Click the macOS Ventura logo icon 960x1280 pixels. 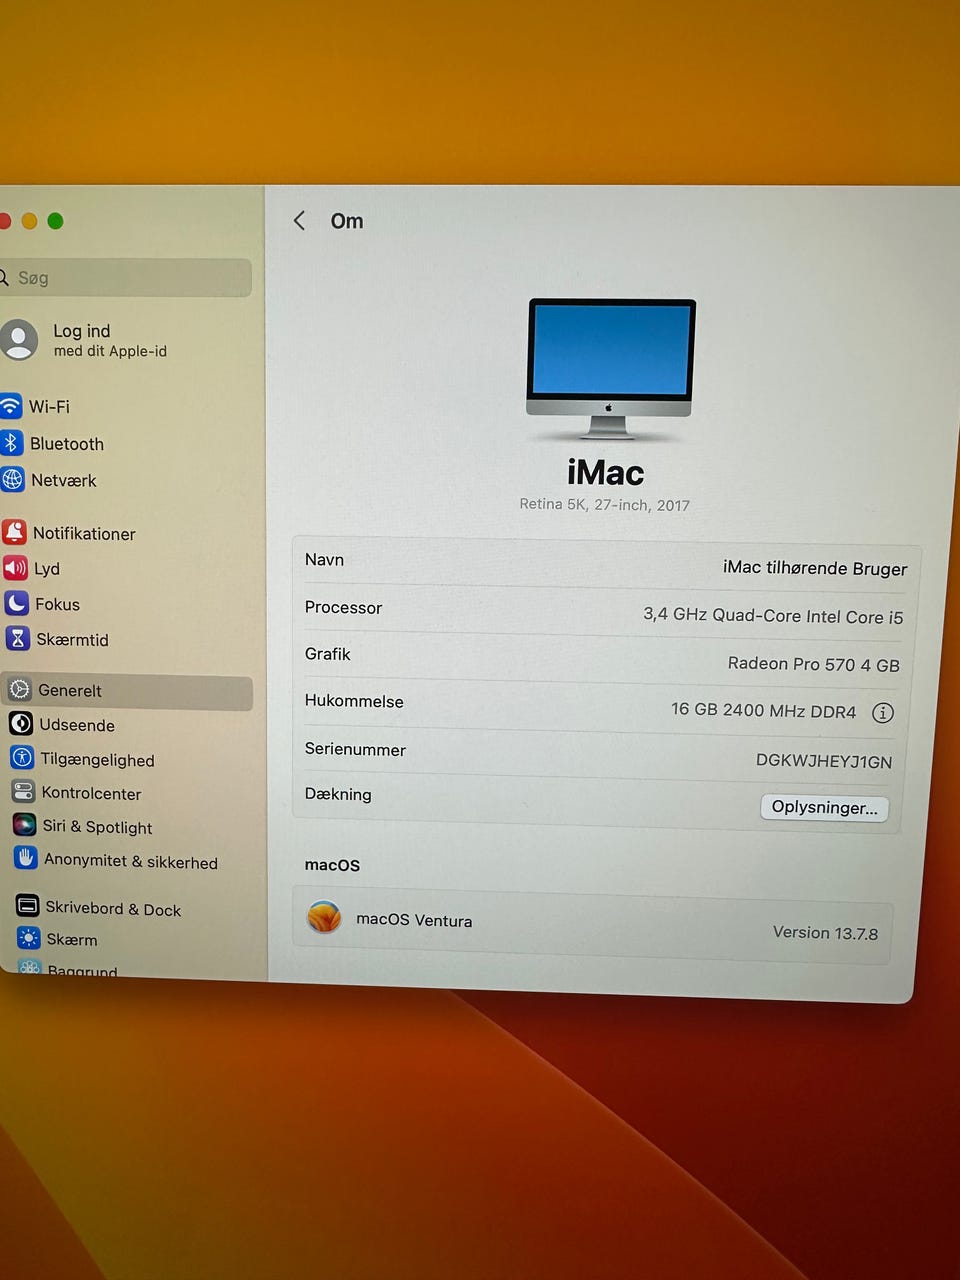(x=324, y=916)
